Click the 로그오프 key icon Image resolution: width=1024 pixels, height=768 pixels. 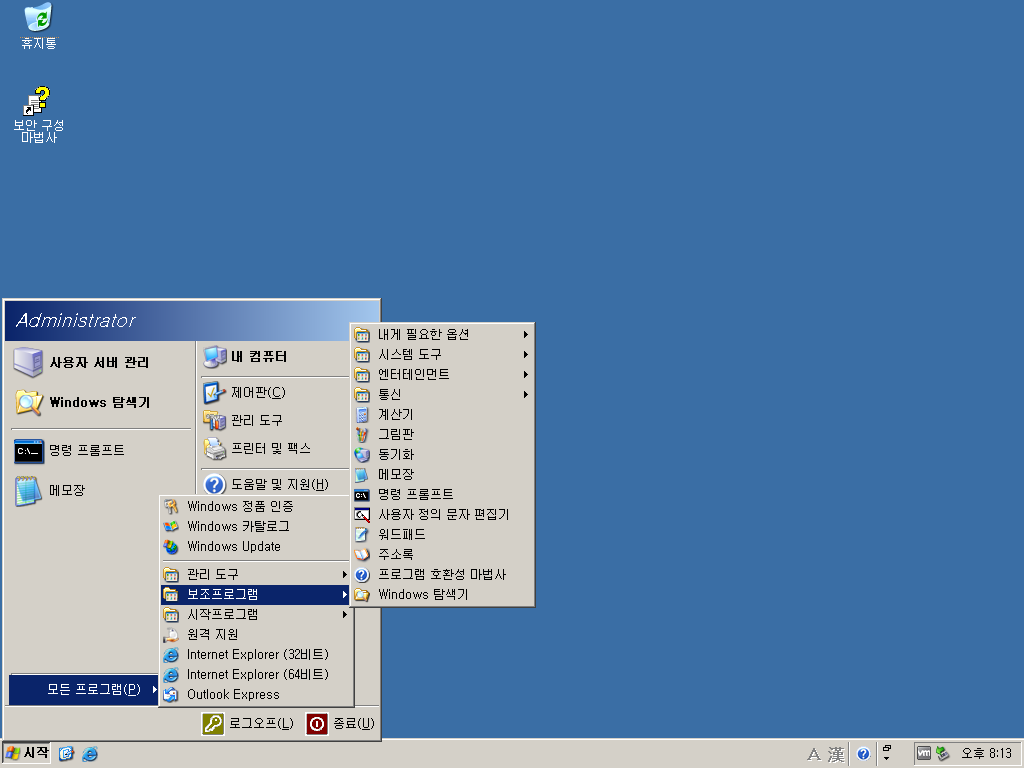(214, 724)
